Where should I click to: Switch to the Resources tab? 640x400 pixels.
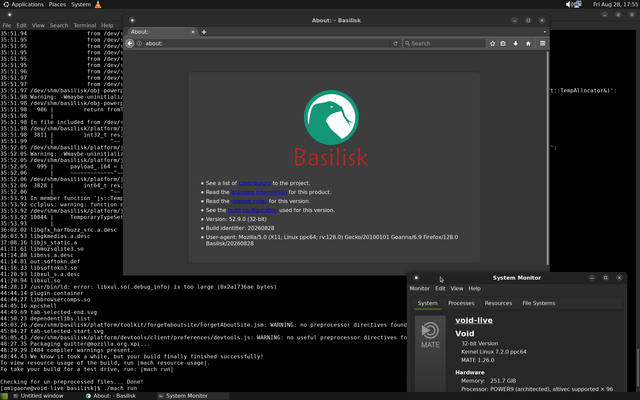(x=498, y=303)
